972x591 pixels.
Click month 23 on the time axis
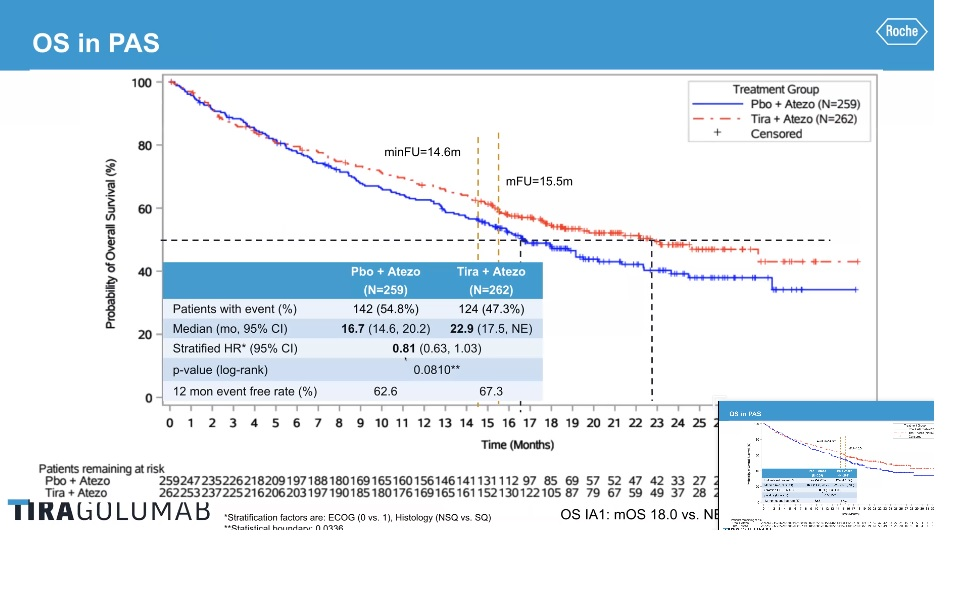[x=656, y=423]
